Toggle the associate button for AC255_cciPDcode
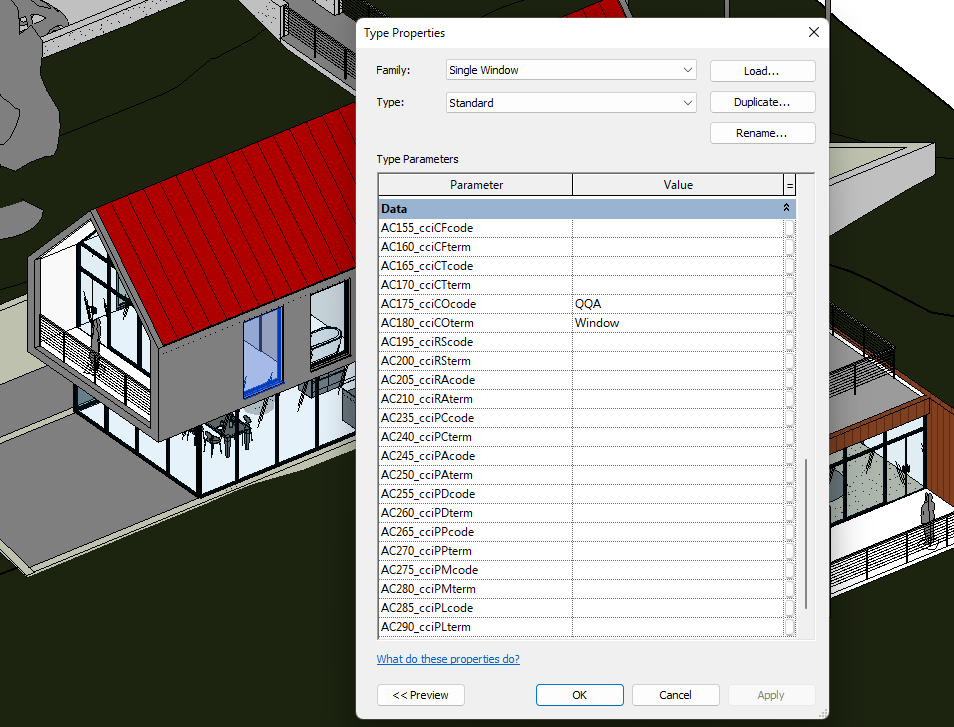 (x=789, y=494)
